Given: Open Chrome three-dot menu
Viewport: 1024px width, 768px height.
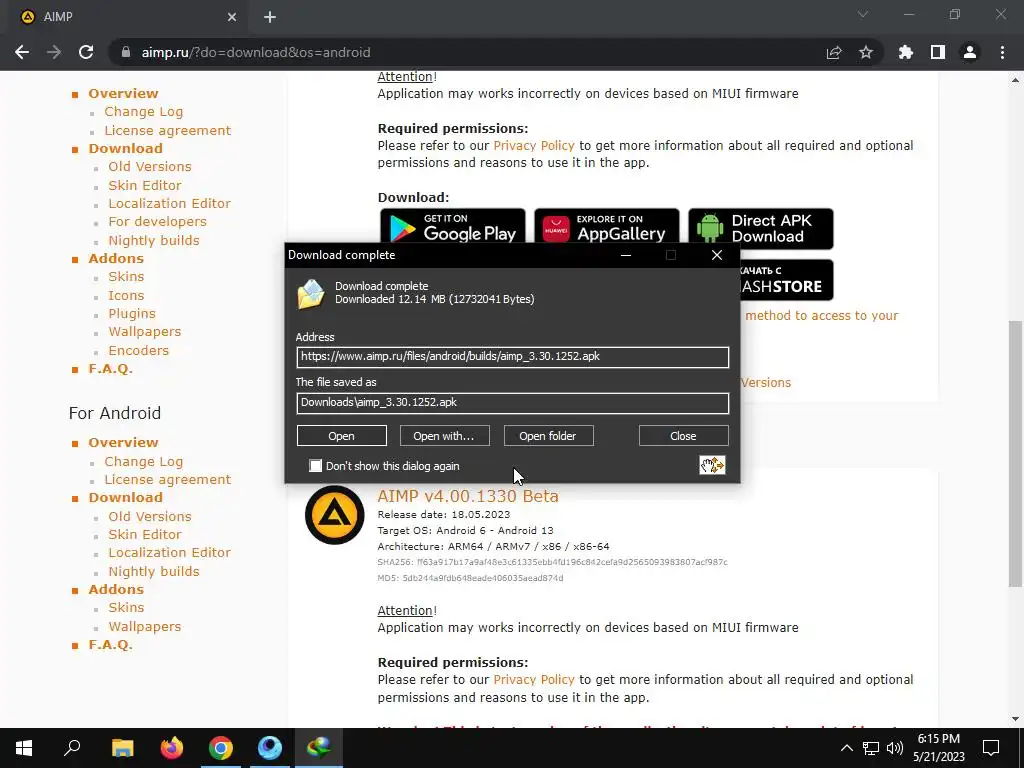Looking at the screenshot, I should pos(1002,52).
